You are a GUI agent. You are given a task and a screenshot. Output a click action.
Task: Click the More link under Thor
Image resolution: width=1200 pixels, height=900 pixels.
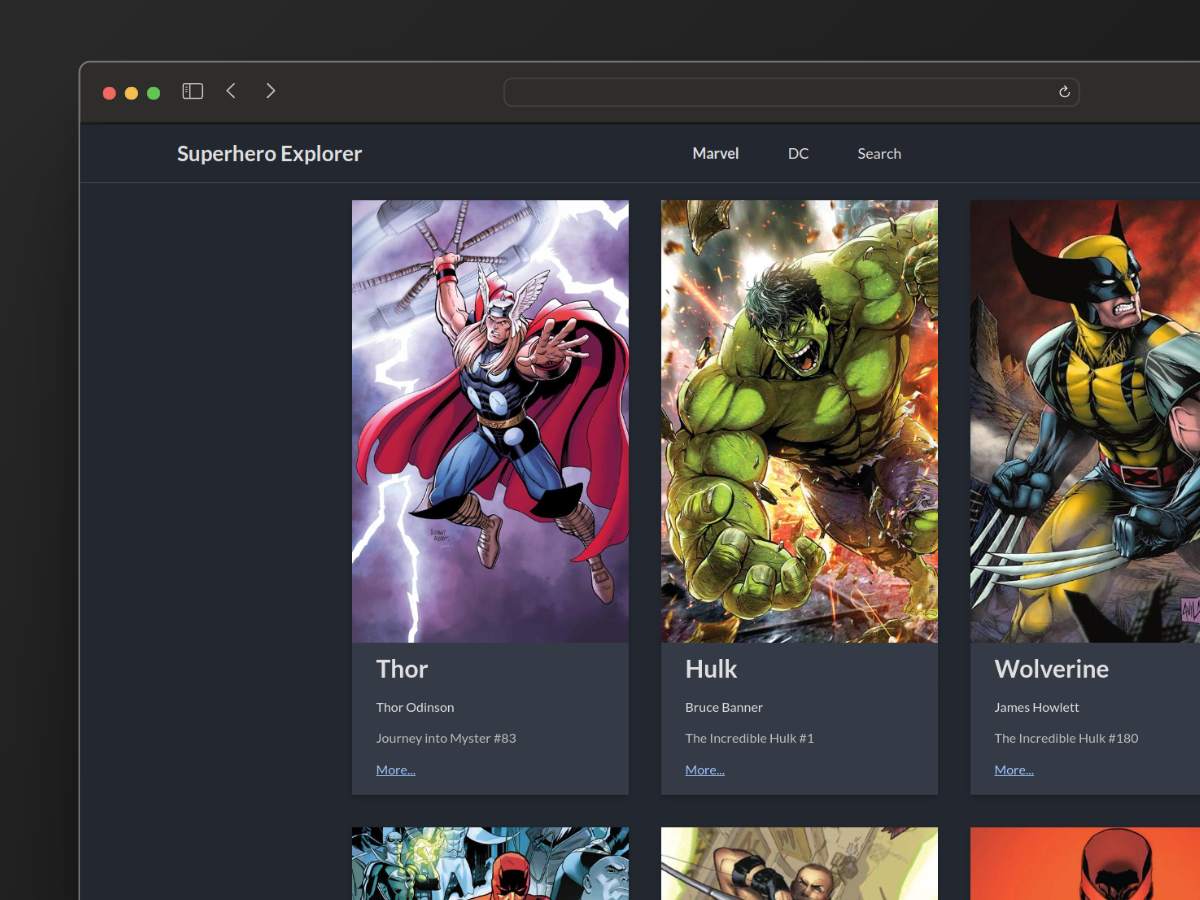(395, 770)
